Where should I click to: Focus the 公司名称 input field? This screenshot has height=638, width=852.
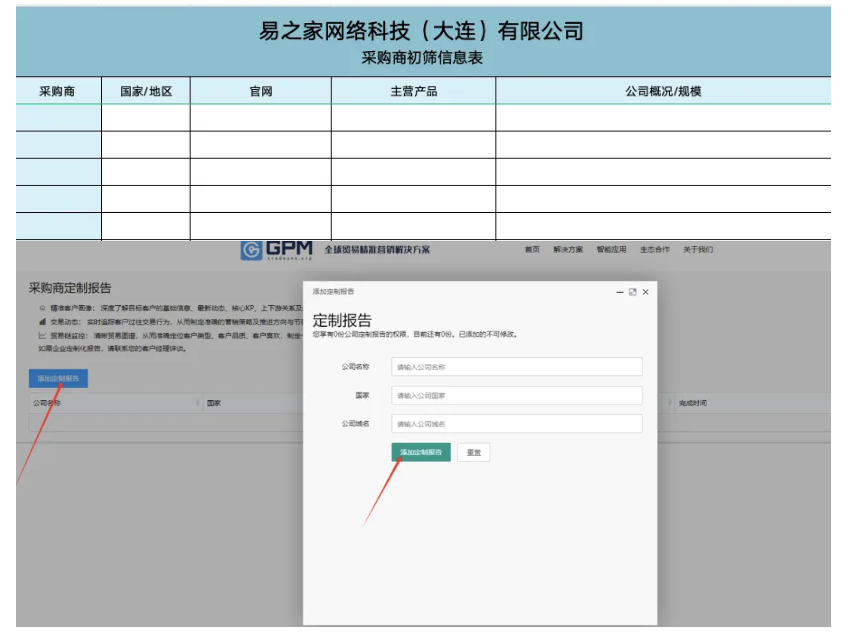[516, 367]
